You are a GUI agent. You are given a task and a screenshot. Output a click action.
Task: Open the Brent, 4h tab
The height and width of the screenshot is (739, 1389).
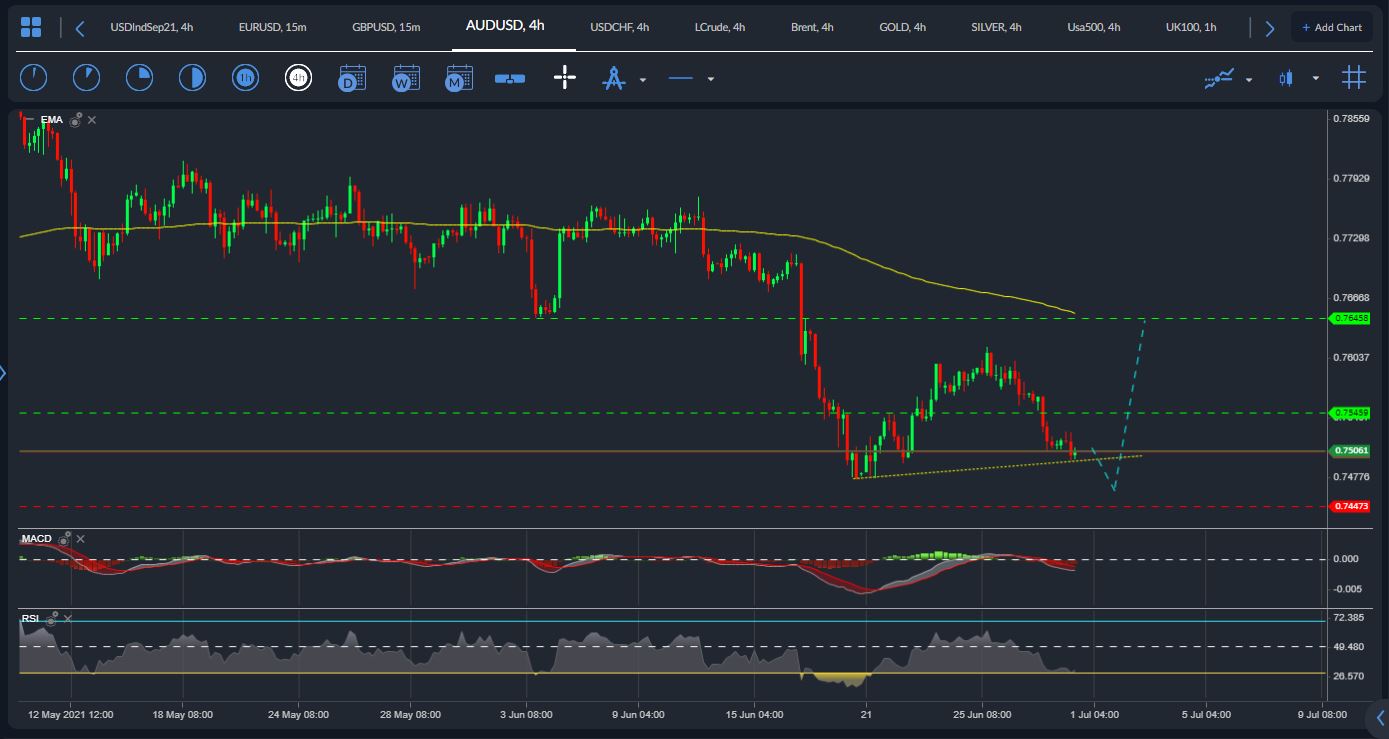tap(812, 27)
